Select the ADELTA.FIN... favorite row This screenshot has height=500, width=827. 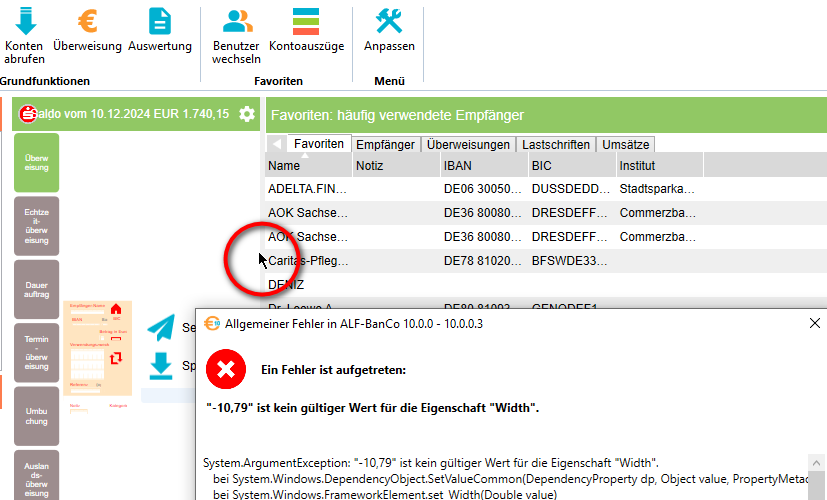(x=546, y=189)
